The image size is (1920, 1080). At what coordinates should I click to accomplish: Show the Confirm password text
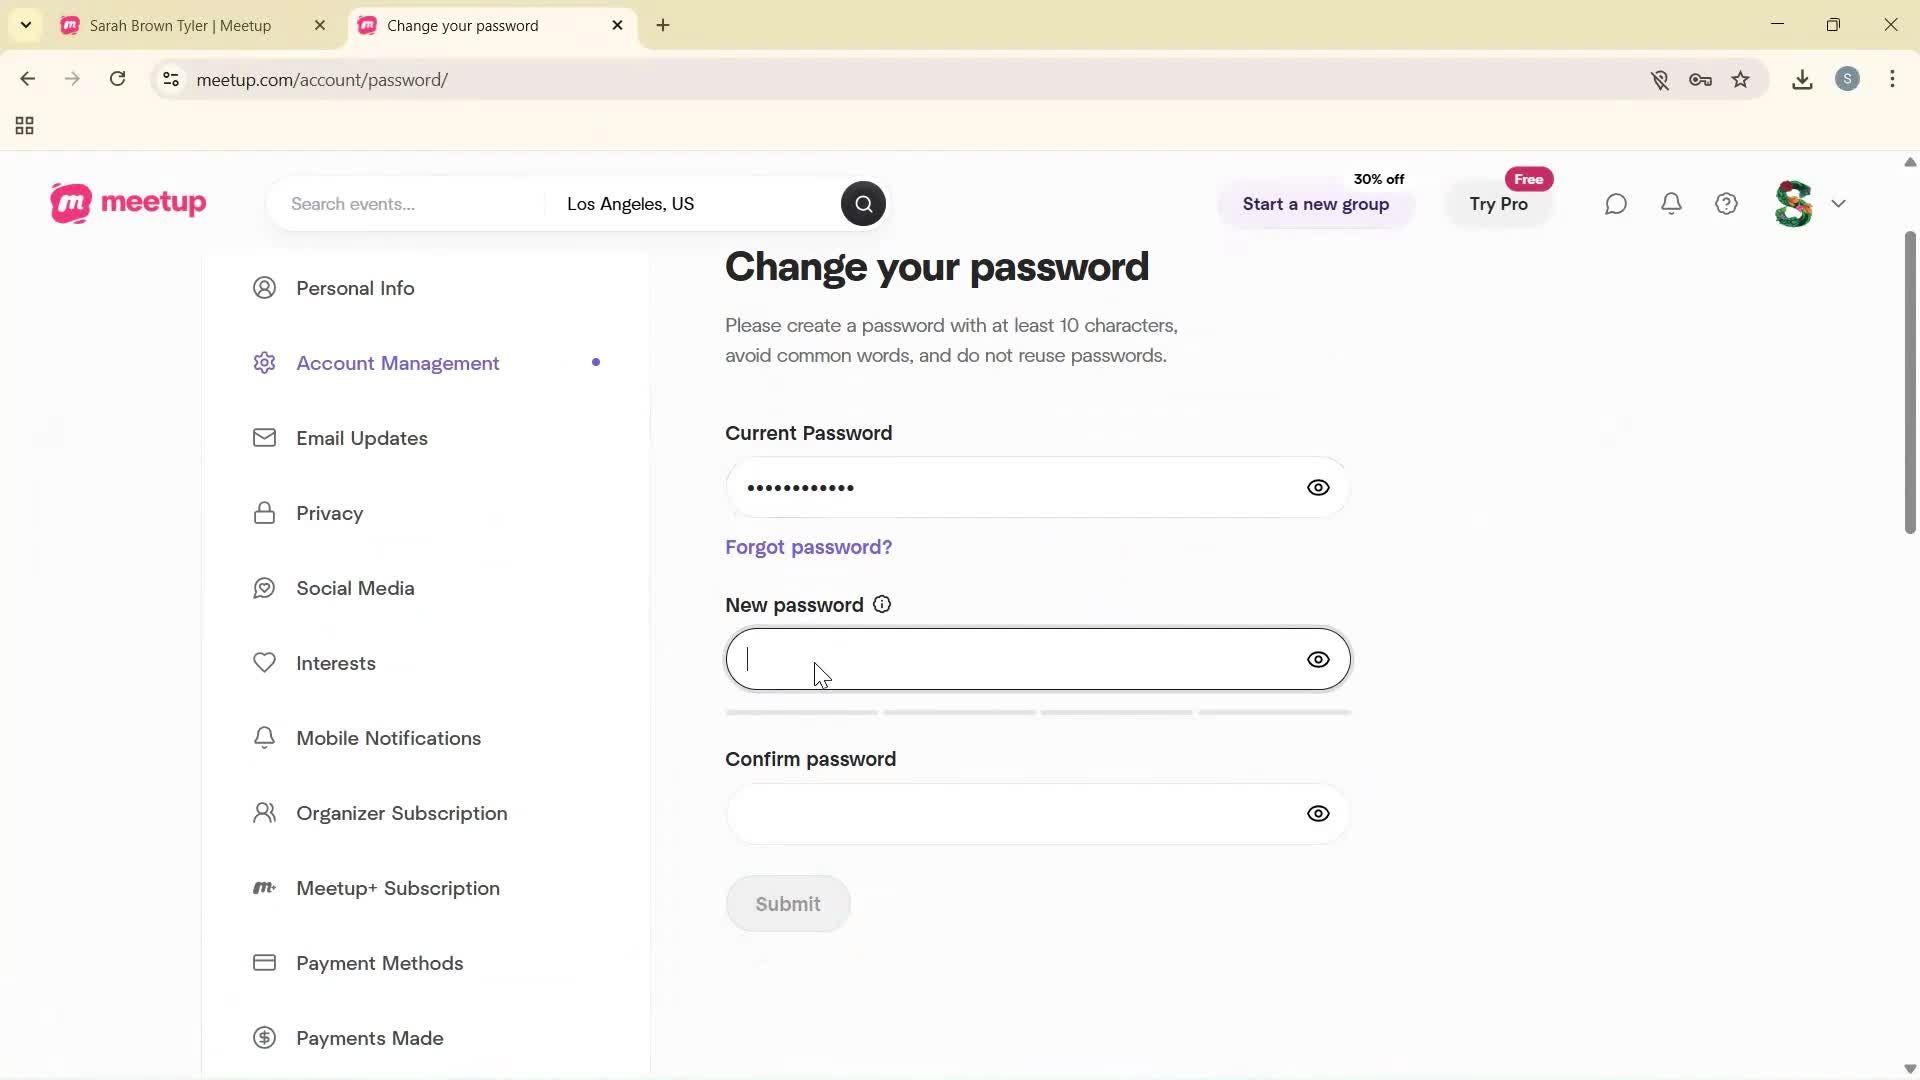click(1318, 813)
